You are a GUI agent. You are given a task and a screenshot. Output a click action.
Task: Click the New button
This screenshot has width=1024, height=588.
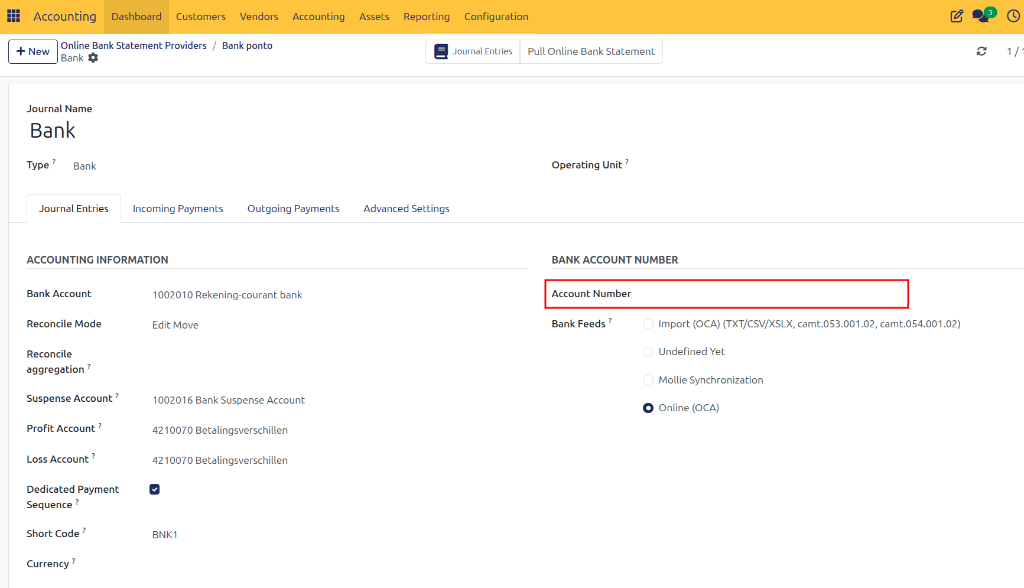33,52
